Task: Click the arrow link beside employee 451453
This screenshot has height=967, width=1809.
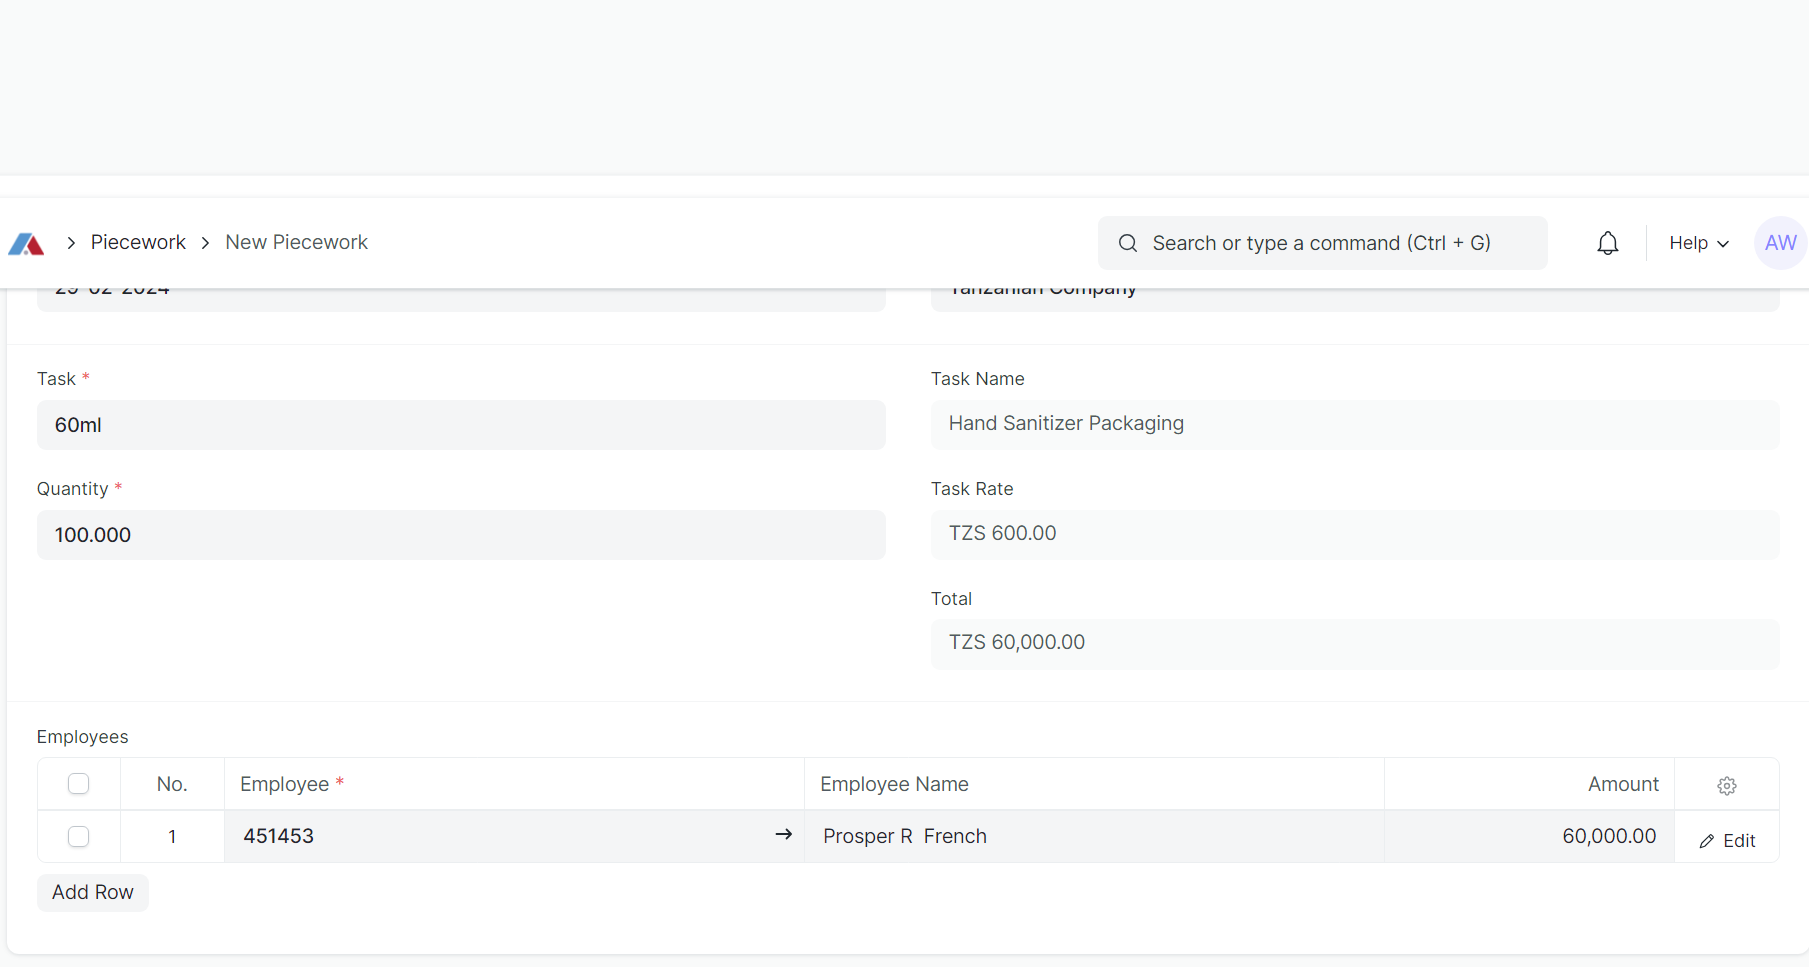Action: pyautogui.click(x=783, y=835)
